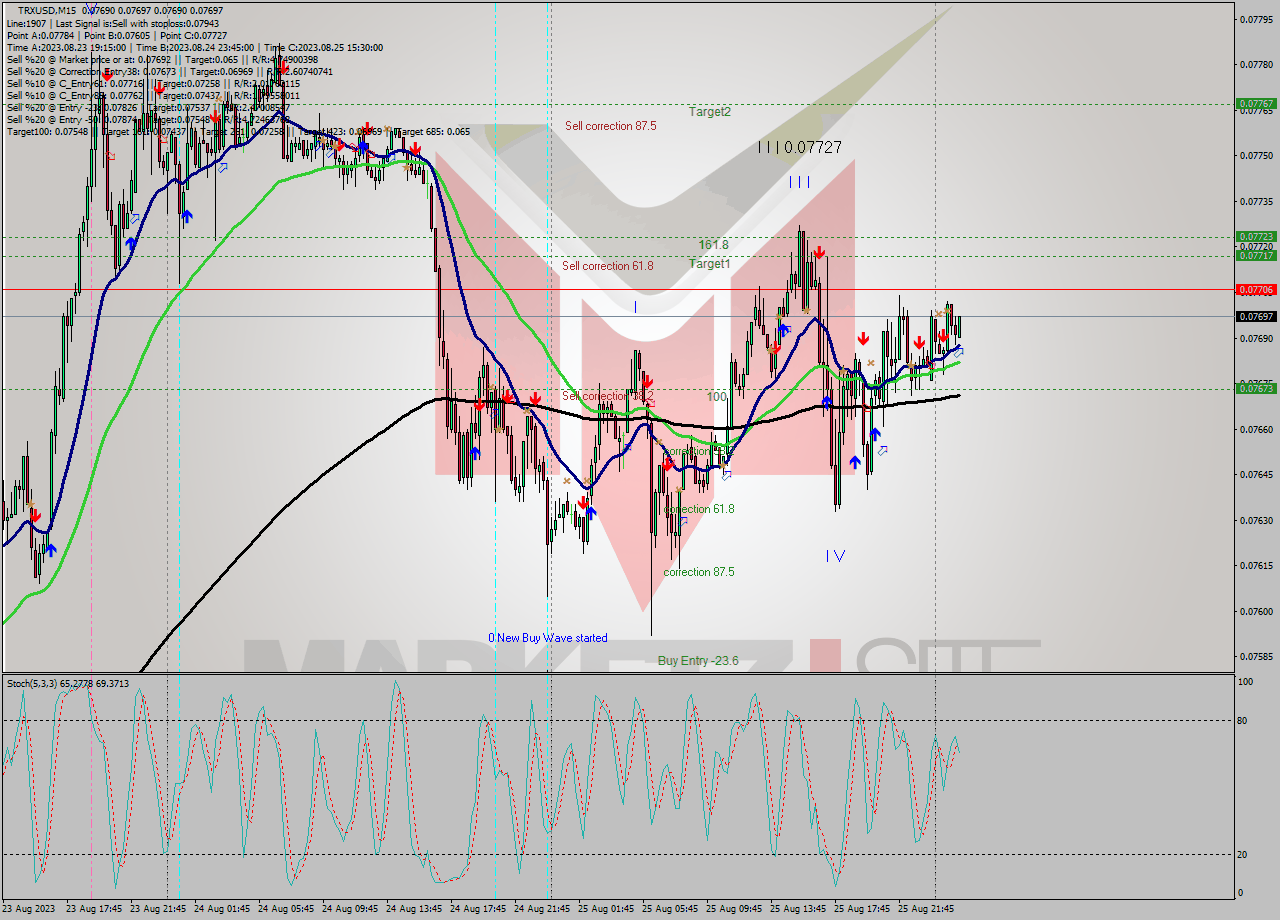Click 0.07585 on the price axis
Screen dimensions: 1280x920
pyautogui.click(x=1256, y=657)
